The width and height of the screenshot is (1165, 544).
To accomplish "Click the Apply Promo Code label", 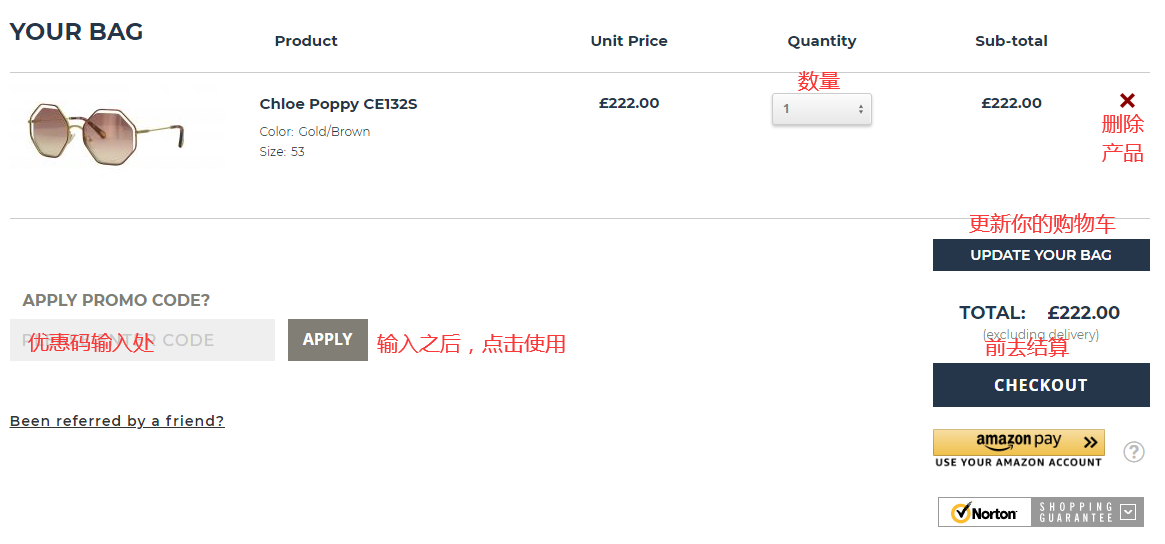I will [x=116, y=300].
